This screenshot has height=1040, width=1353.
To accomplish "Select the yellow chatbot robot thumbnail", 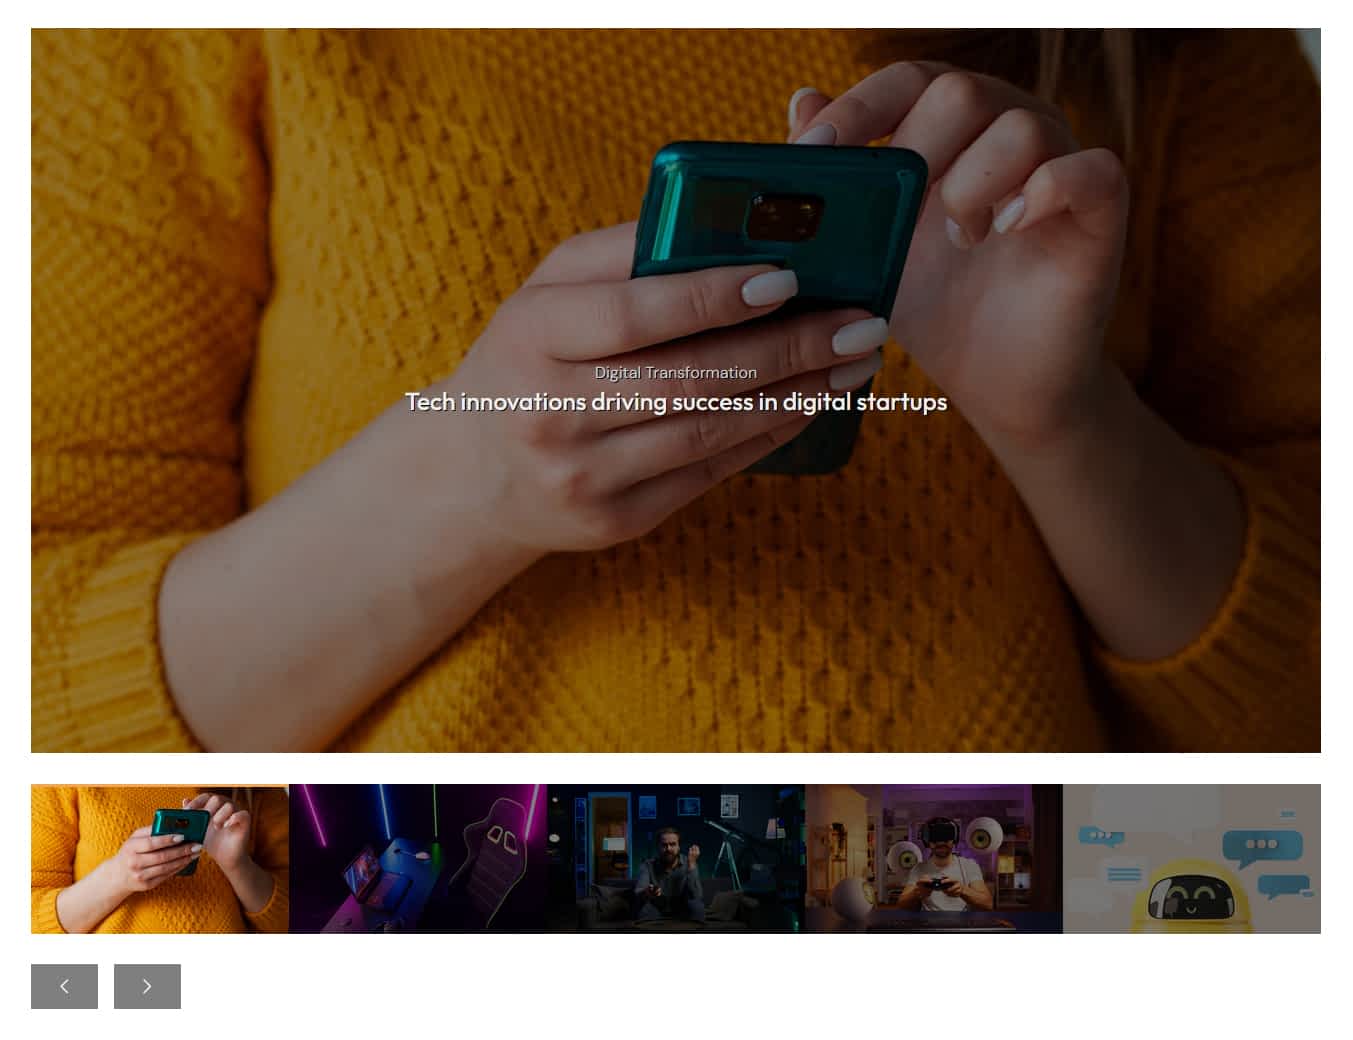I will click(x=1192, y=859).
